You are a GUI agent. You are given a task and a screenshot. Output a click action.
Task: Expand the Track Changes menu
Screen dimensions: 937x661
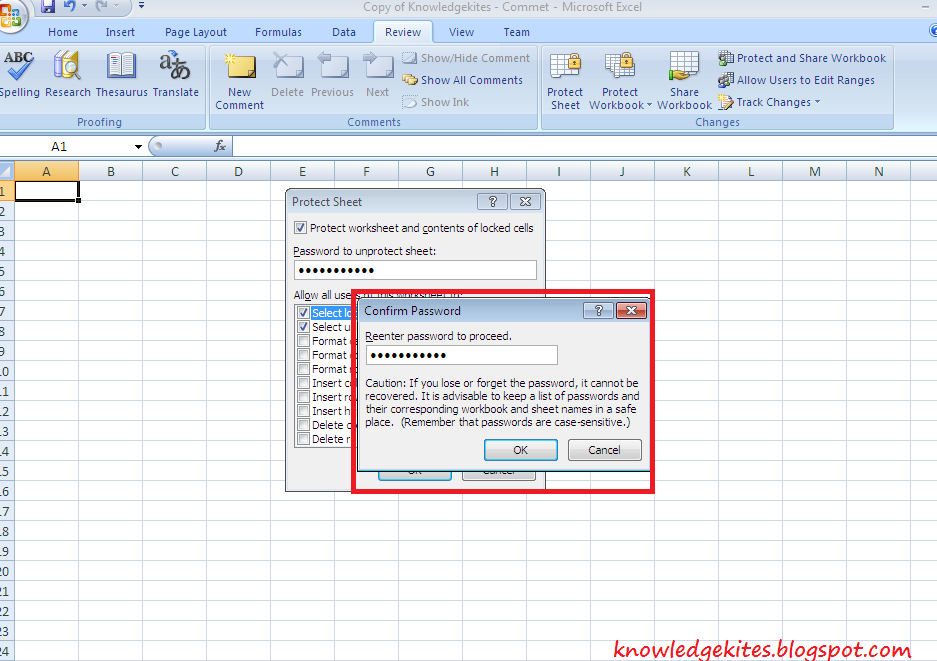[770, 101]
